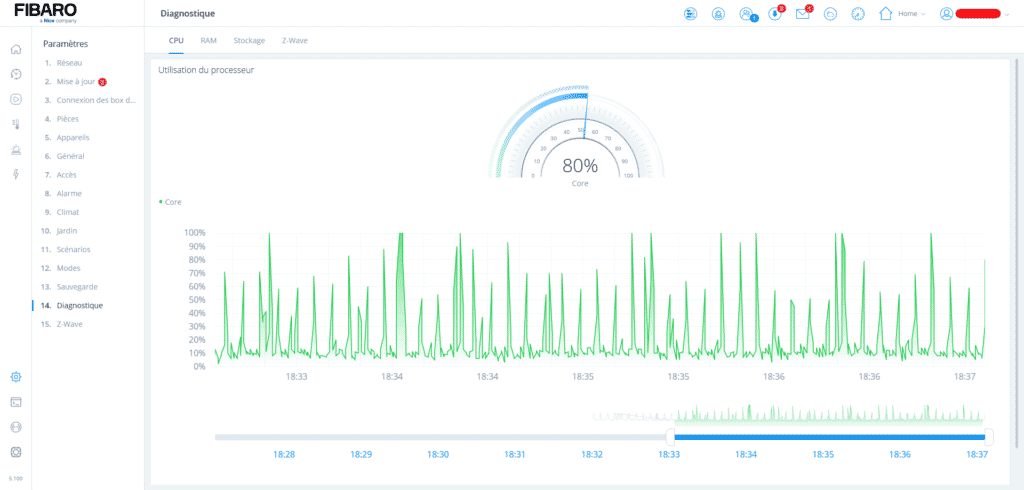Screen dimensions: 1024x490
Task: Click the alarm status icon in header
Action: pos(718,14)
